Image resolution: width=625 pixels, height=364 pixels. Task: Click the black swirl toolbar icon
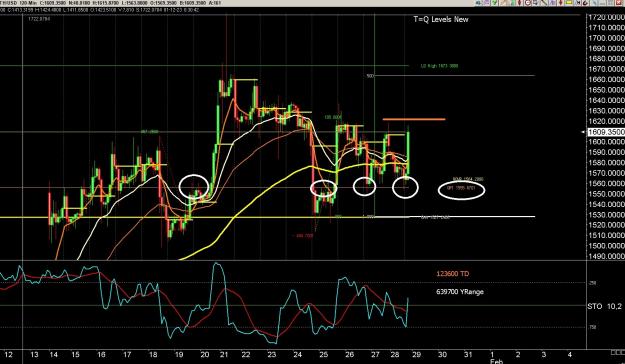pos(586,3)
